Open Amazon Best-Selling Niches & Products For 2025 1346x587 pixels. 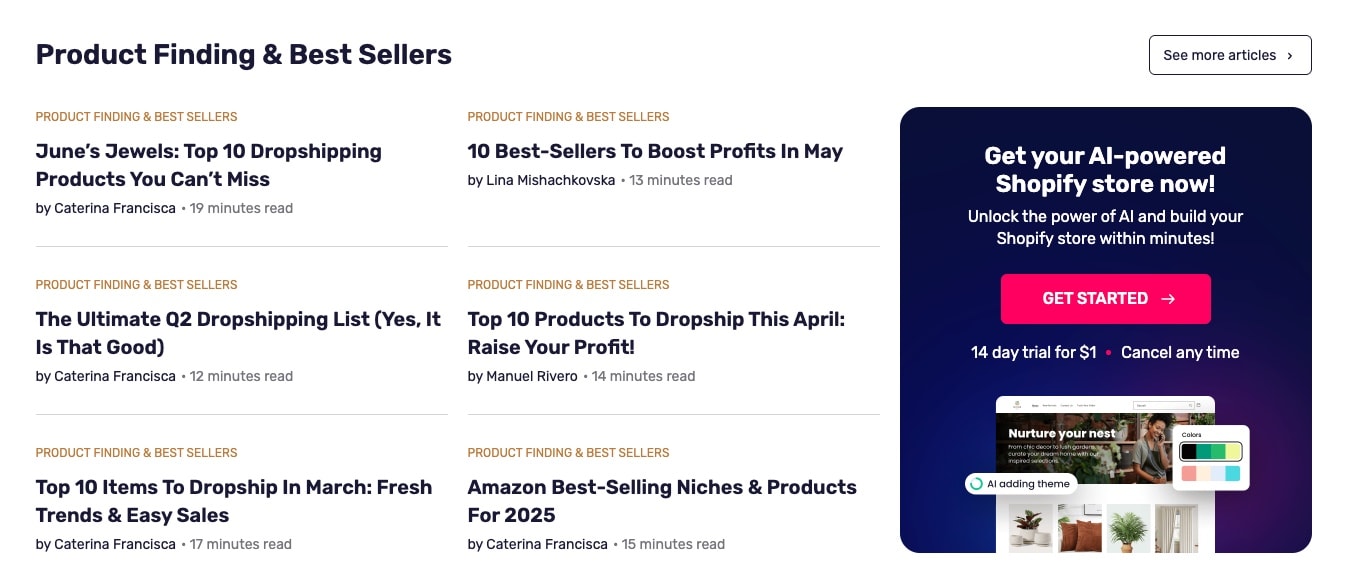pos(662,501)
